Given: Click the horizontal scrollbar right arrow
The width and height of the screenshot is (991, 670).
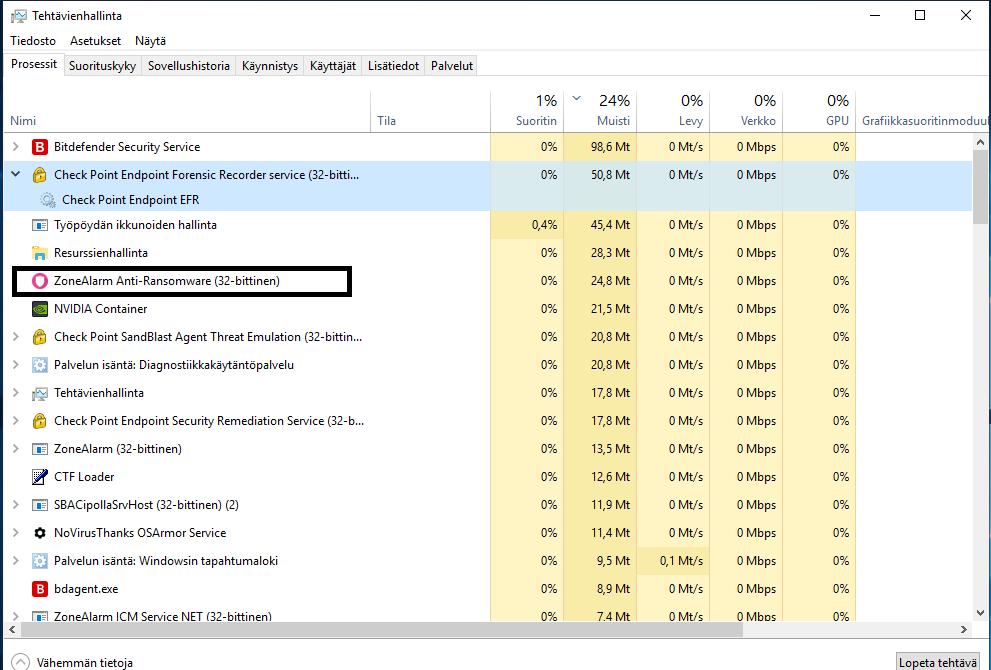Looking at the screenshot, I should [x=964, y=630].
